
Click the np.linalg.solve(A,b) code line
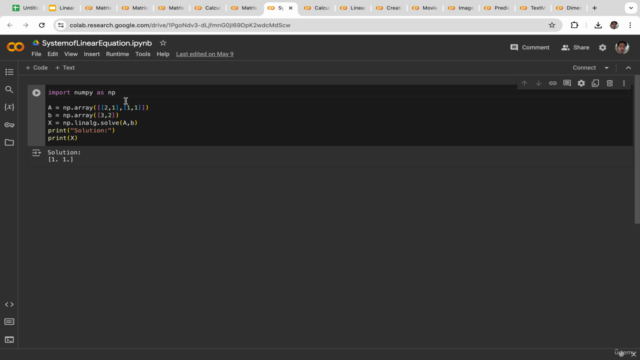pyautogui.click(x=93, y=123)
